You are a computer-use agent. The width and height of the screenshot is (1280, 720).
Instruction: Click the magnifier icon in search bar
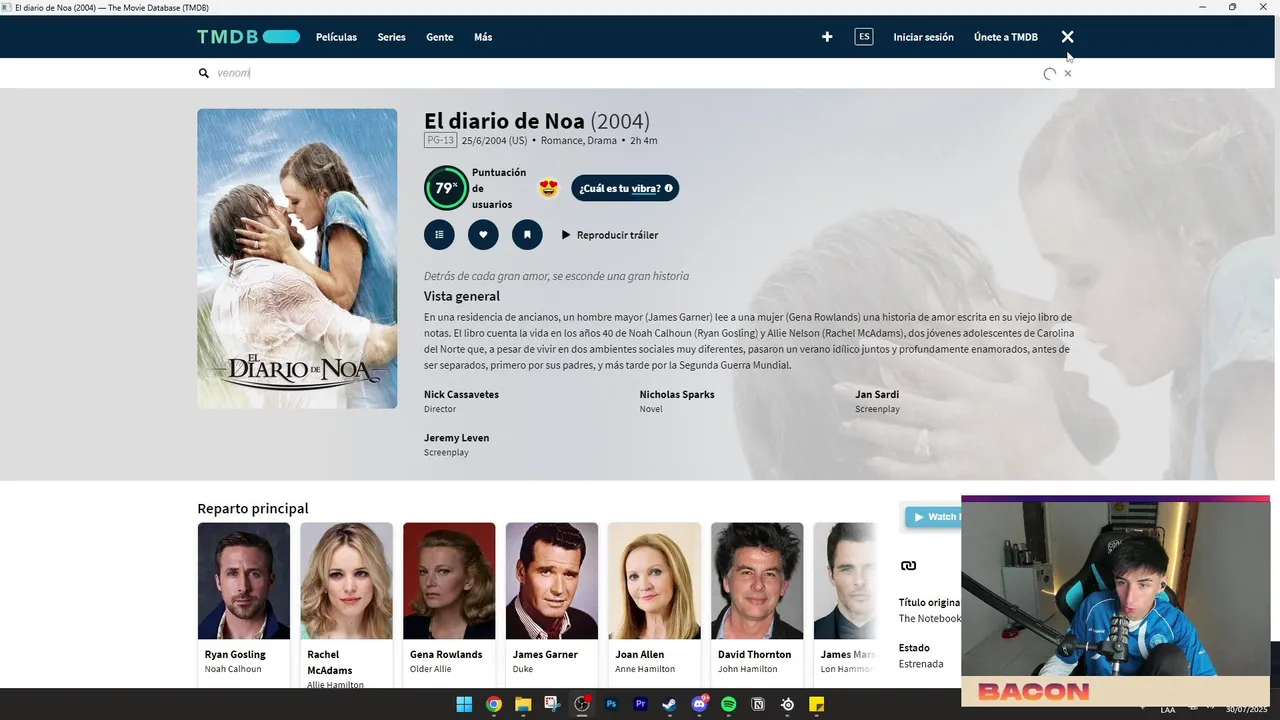click(204, 73)
